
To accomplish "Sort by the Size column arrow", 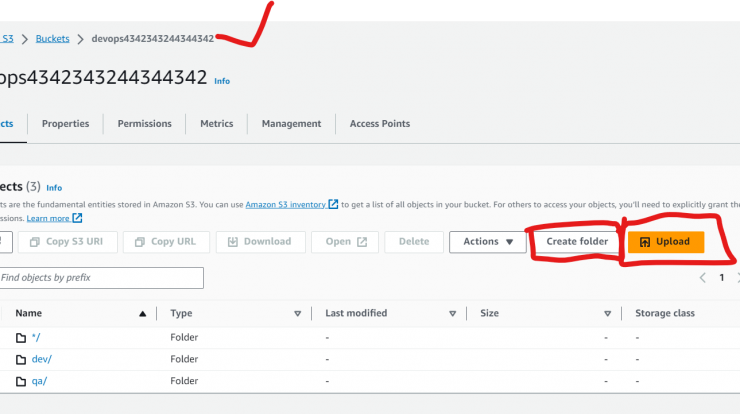I will 607,313.
